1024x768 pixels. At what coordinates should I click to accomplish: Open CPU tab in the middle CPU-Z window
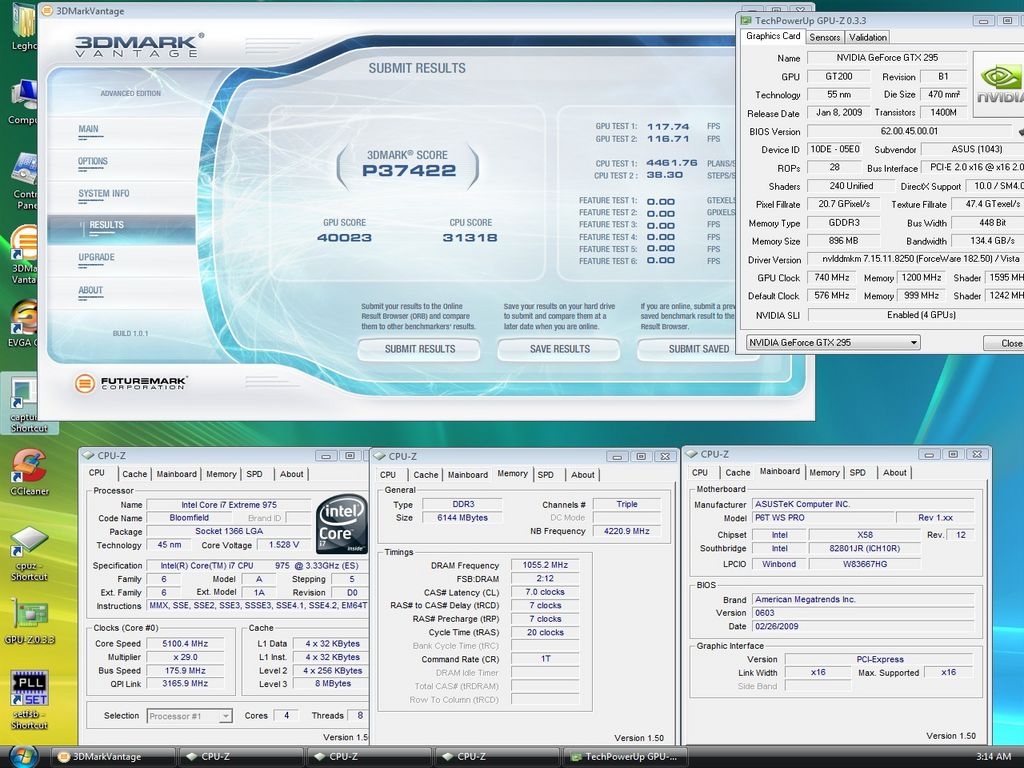[388, 475]
